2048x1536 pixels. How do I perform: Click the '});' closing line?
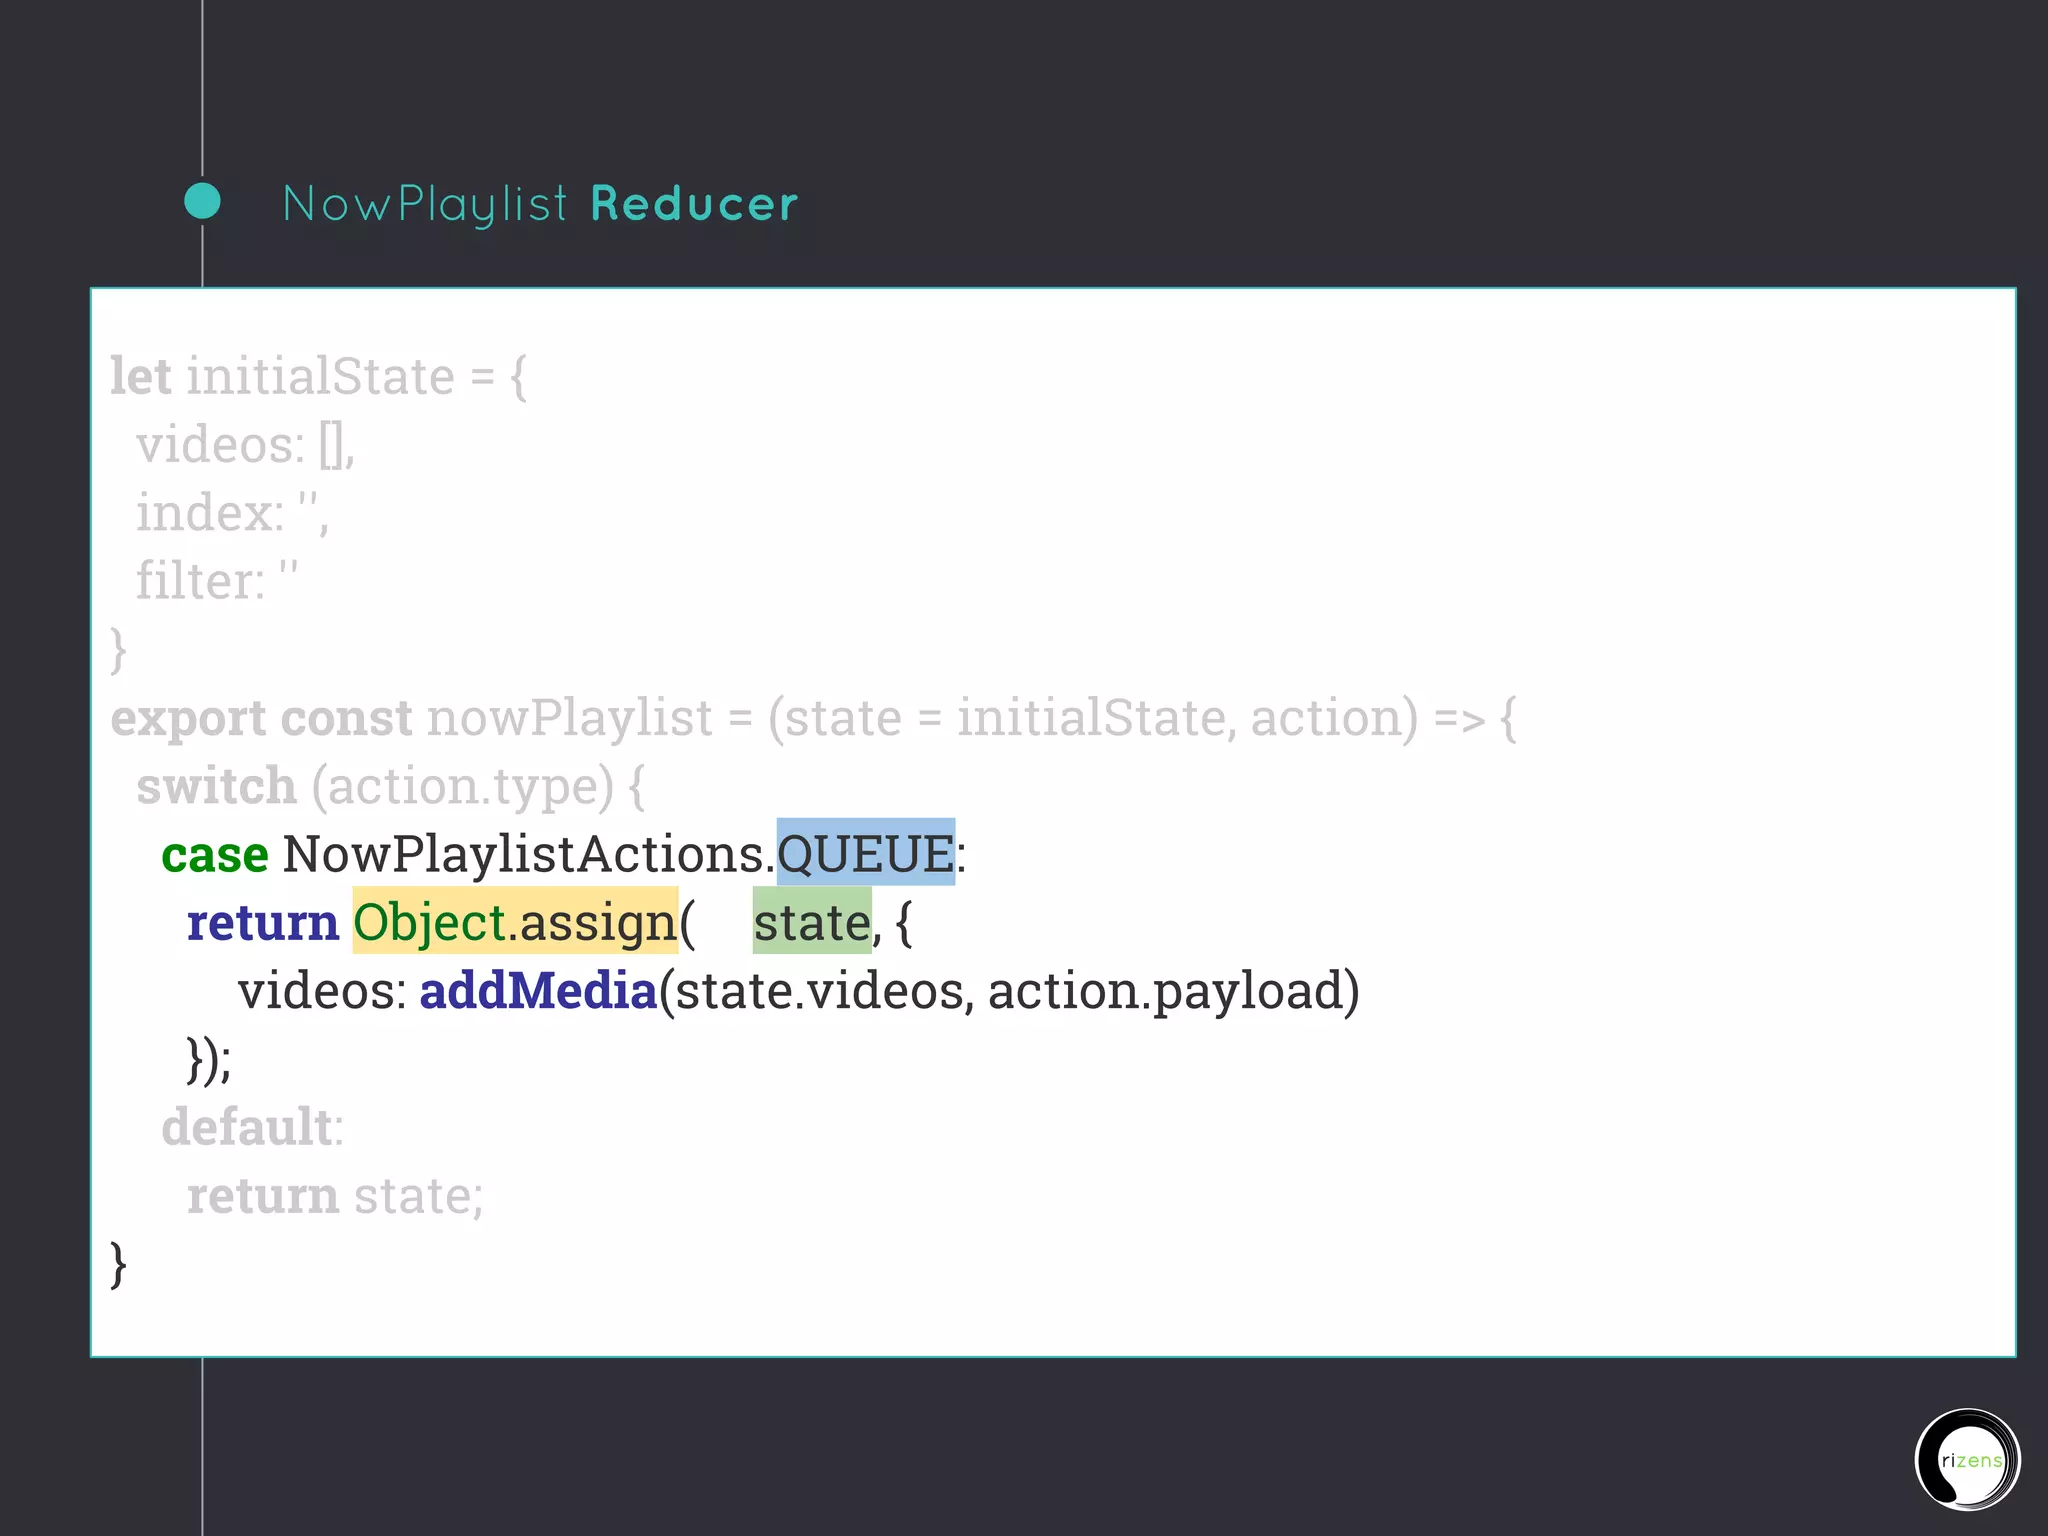209,1060
